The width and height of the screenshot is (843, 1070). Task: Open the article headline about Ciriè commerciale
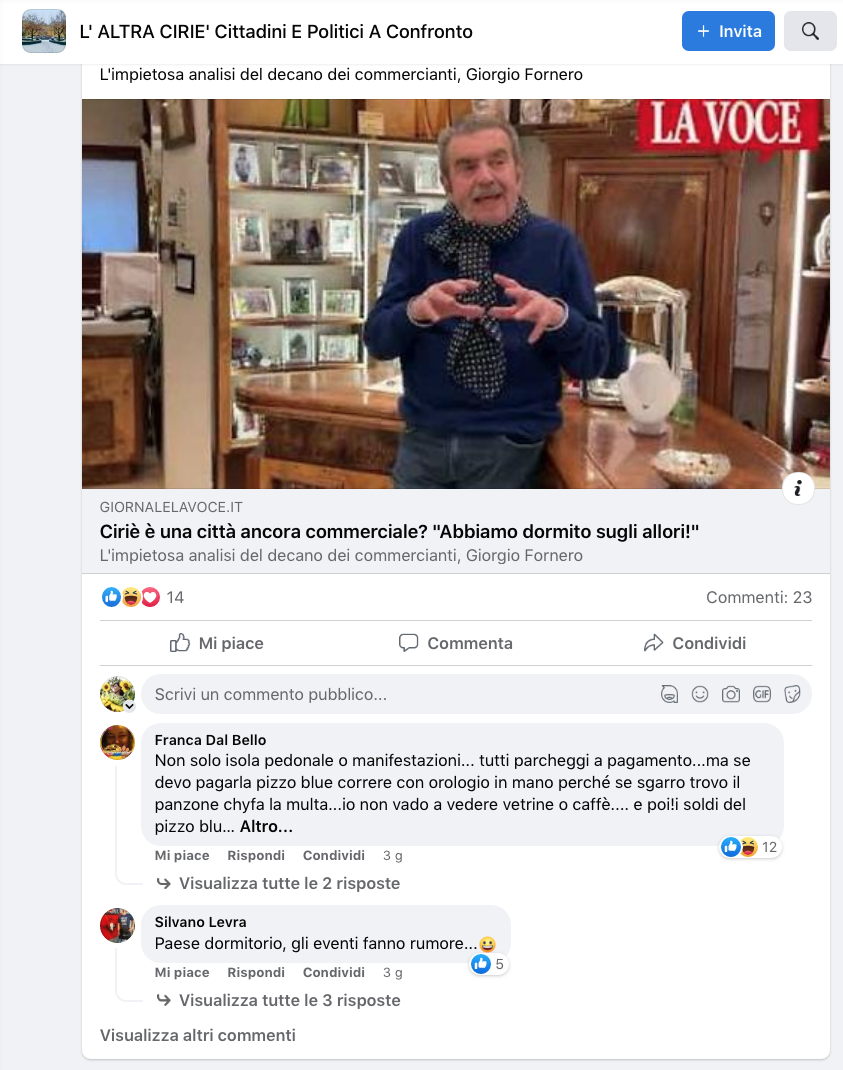pos(399,532)
